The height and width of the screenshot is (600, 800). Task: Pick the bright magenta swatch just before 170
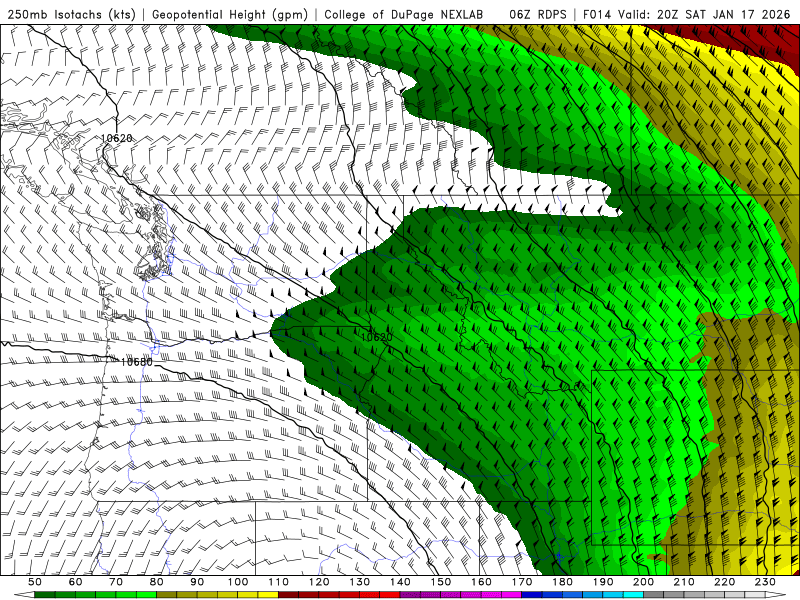511,595
